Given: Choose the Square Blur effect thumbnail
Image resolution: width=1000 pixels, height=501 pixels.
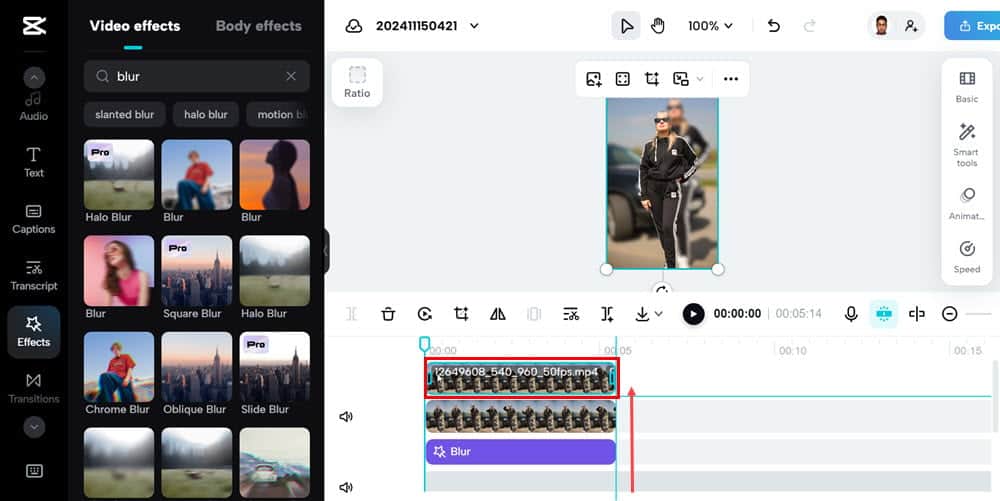Looking at the screenshot, I should tap(196, 272).
